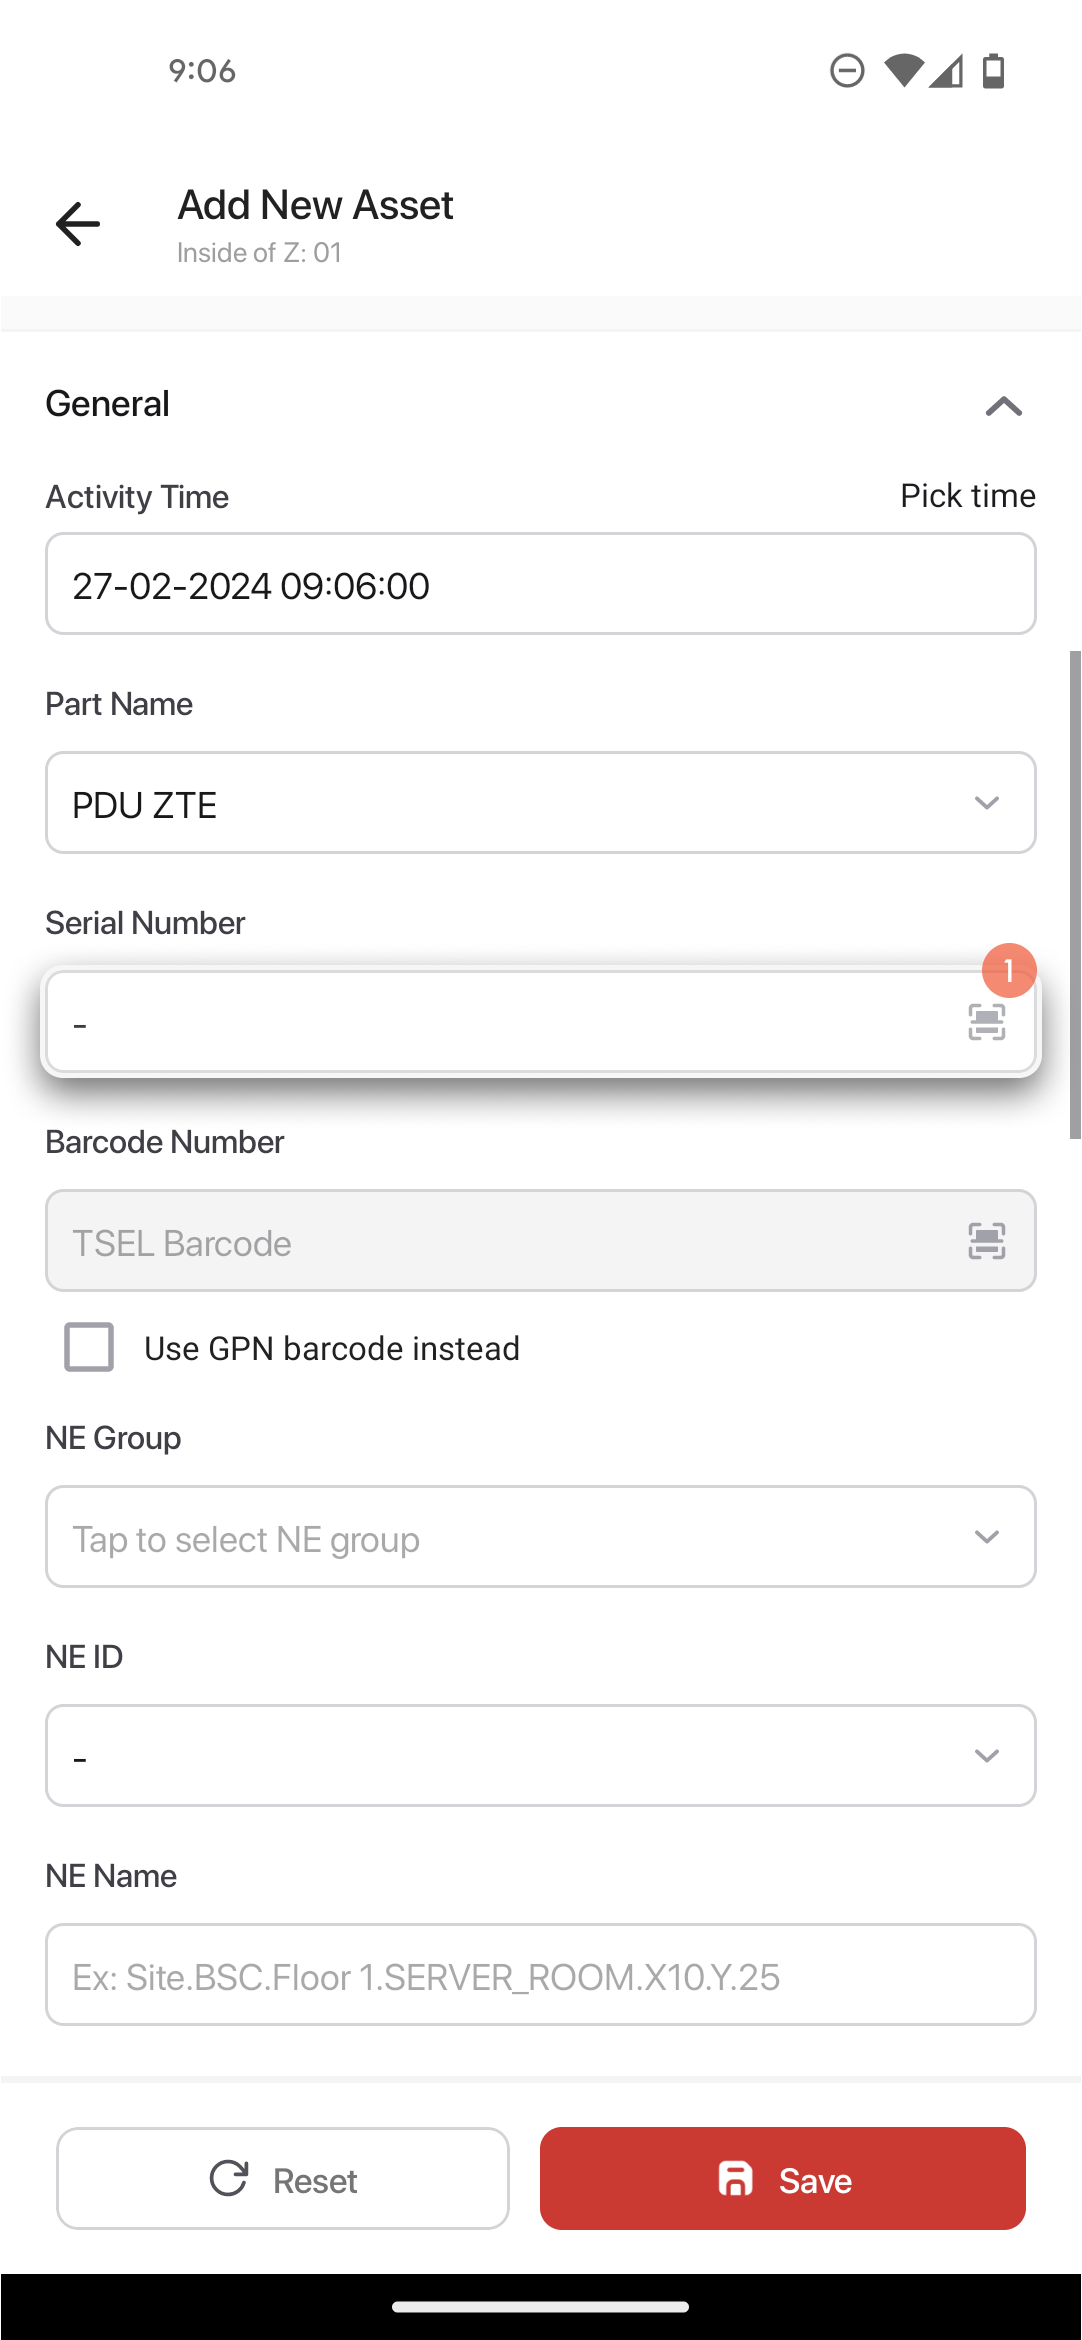
Task: Tap the Pick time link
Action: pyautogui.click(x=967, y=496)
